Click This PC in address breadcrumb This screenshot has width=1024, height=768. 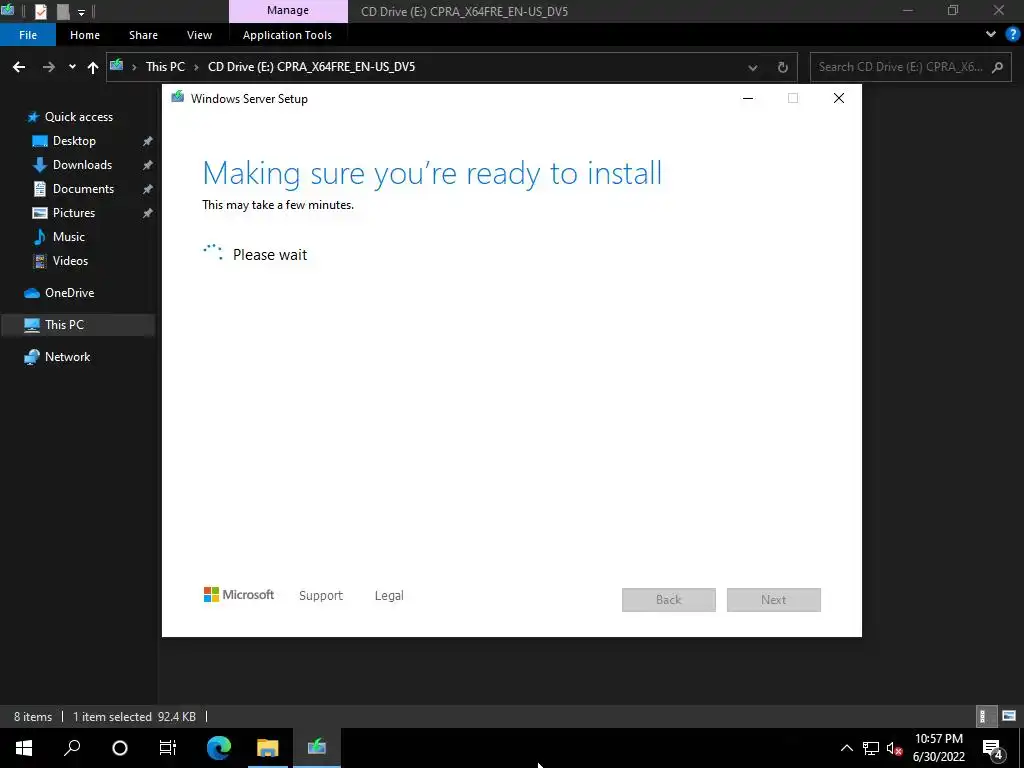[165, 67]
